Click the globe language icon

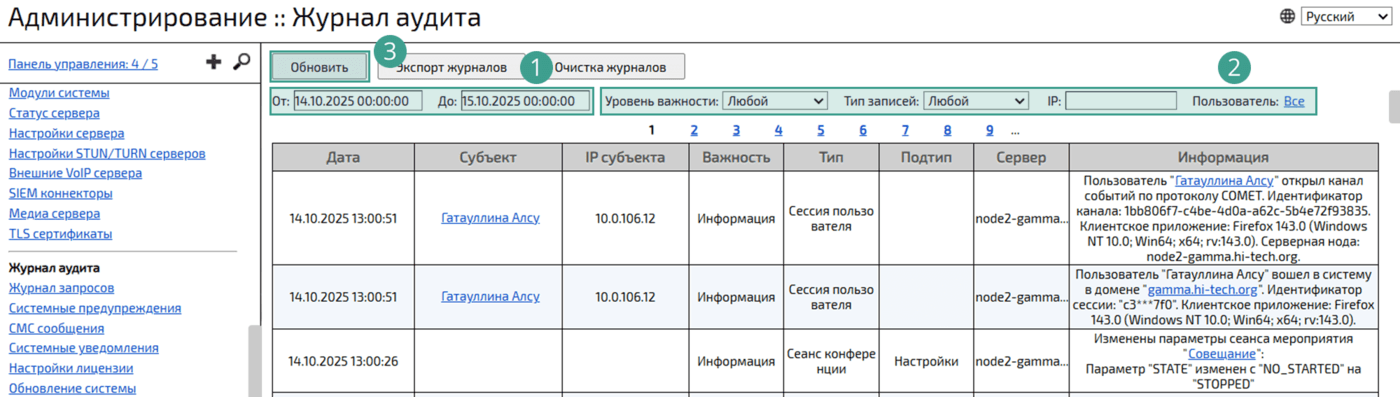point(1287,17)
